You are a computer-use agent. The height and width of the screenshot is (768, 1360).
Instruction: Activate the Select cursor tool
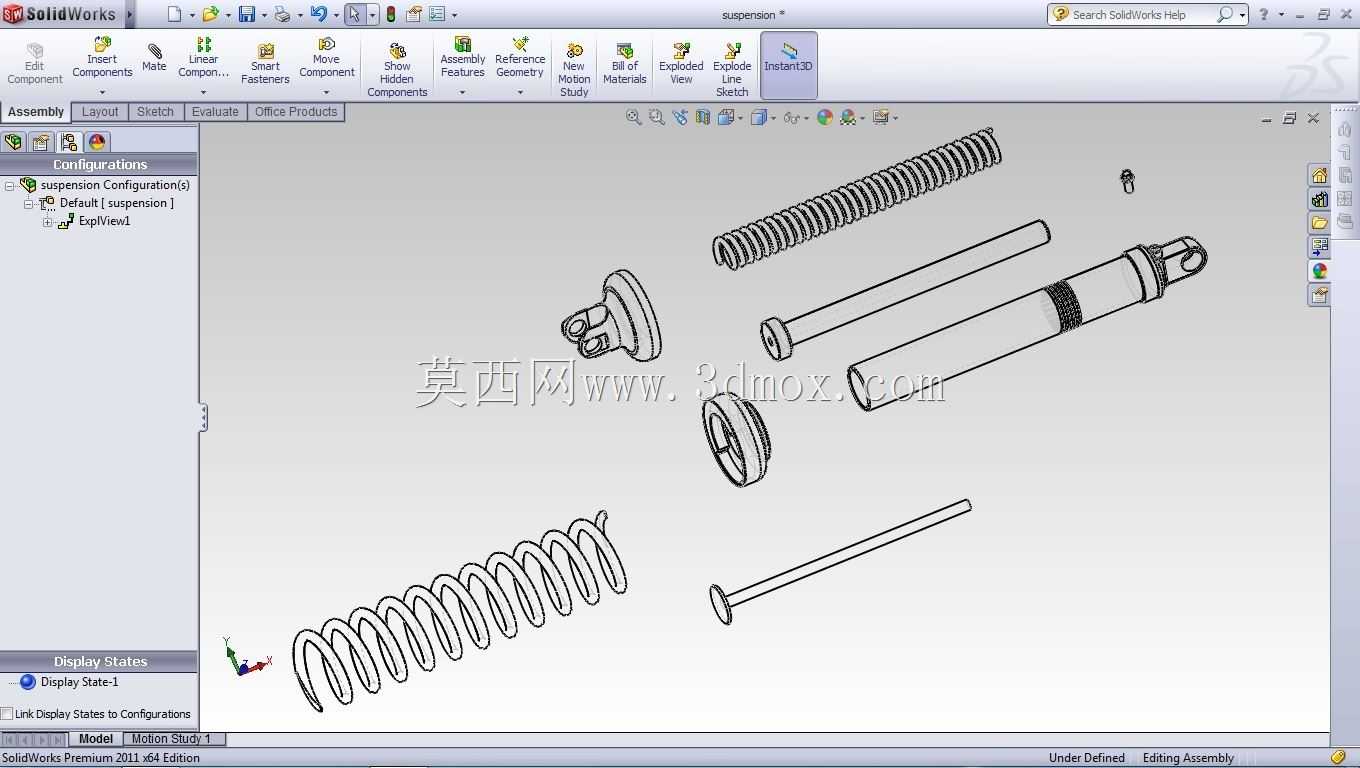click(354, 14)
